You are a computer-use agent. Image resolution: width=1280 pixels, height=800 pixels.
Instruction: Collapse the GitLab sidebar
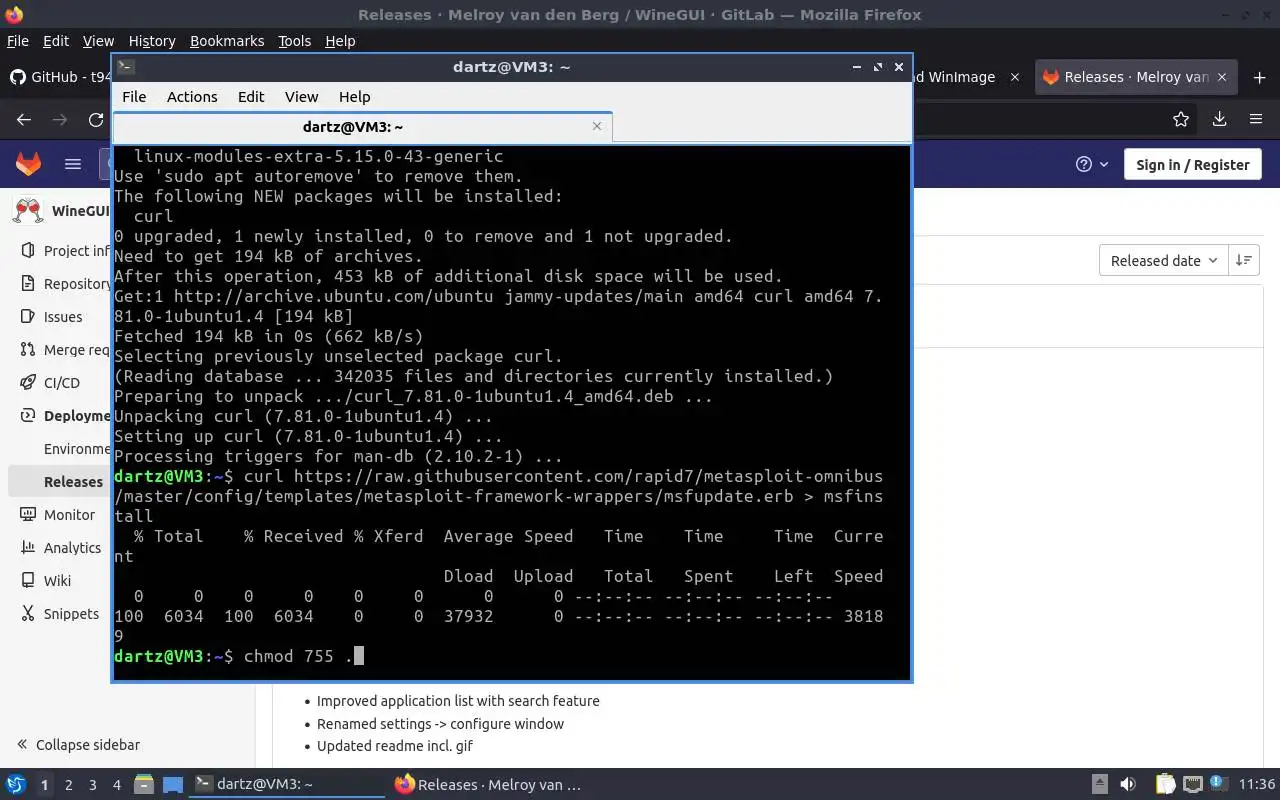(78, 745)
